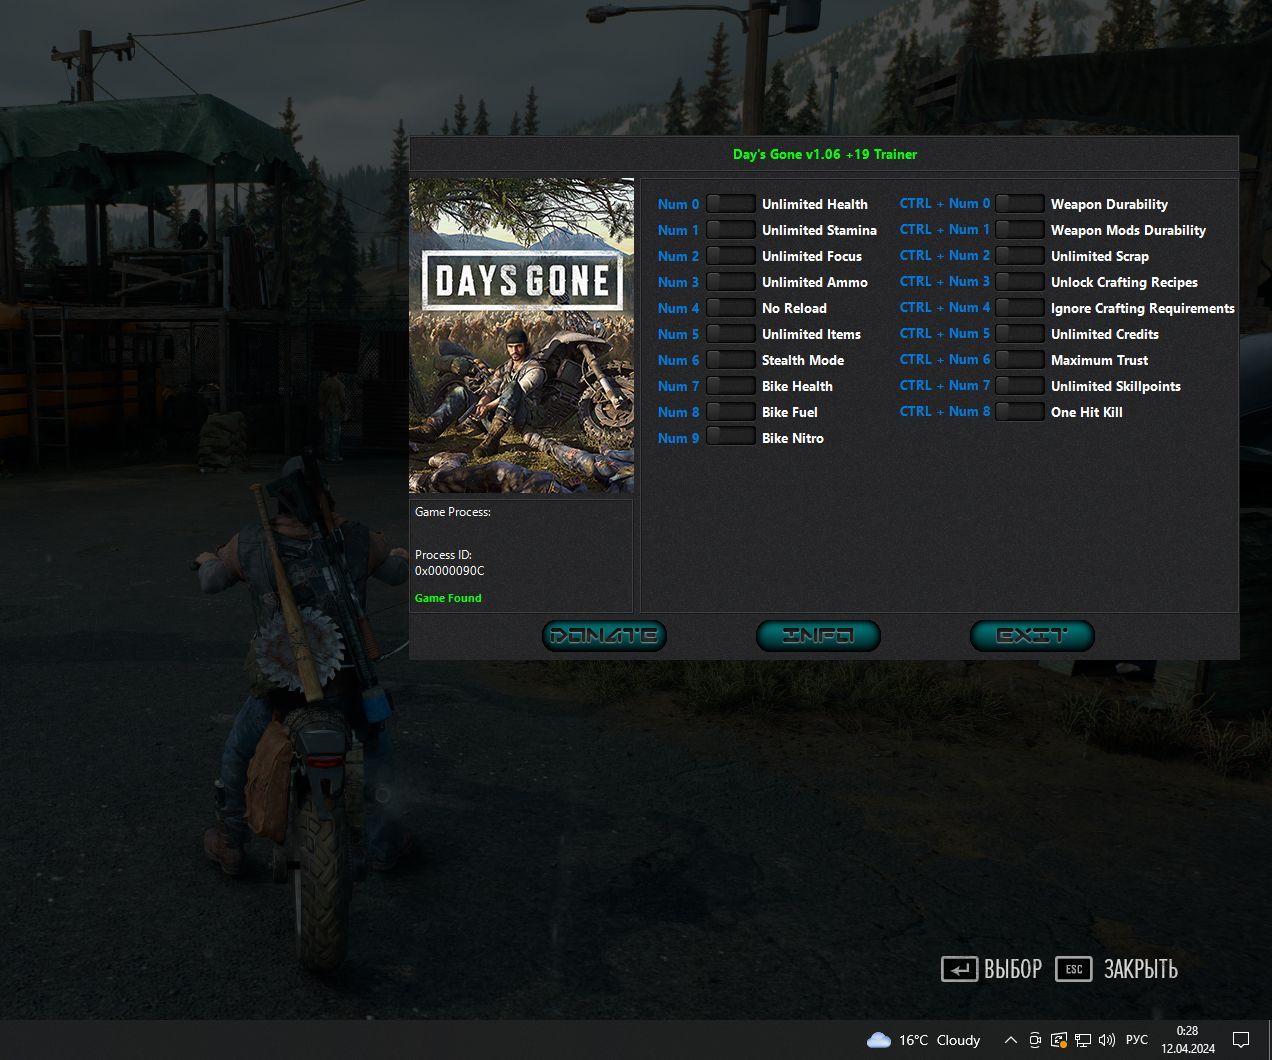This screenshot has height=1060, width=1272.
Task: Enable Unlimited Skillpoints toggle
Action: click(x=1019, y=386)
